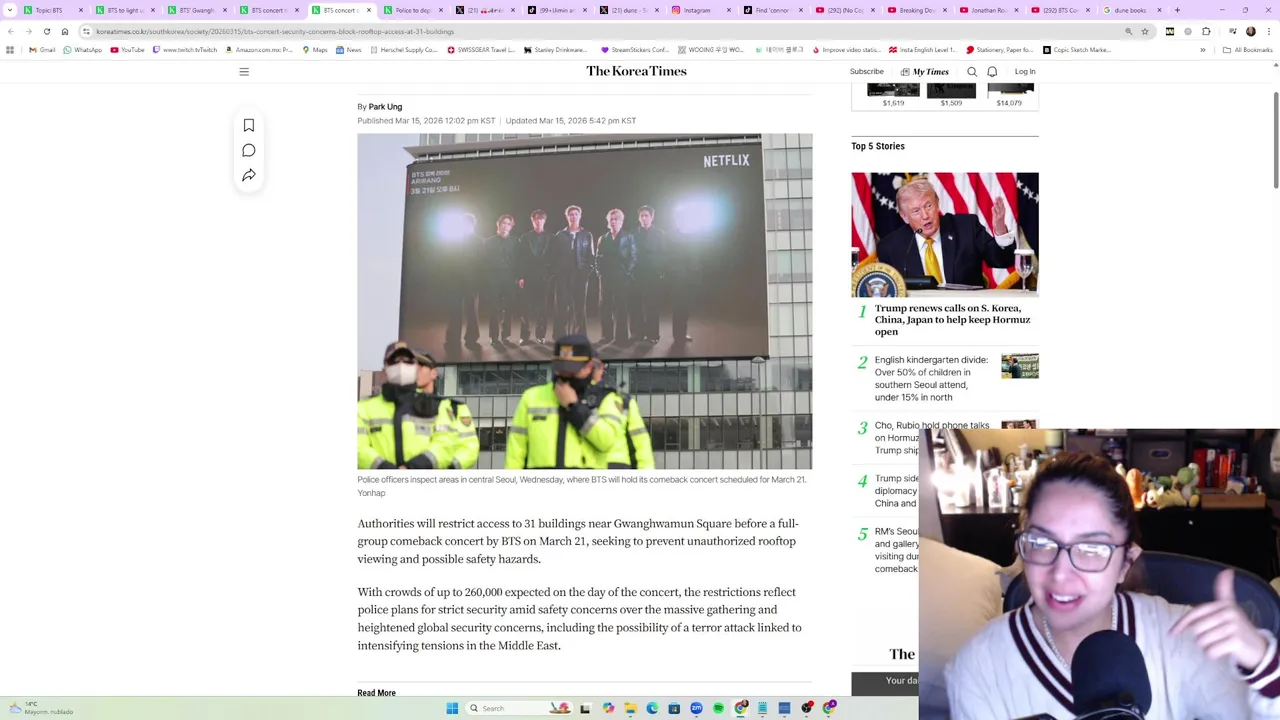This screenshot has width=1280, height=720.
Task: Open browser zoom magnifier in address bar
Action: pyautogui.click(x=1129, y=31)
